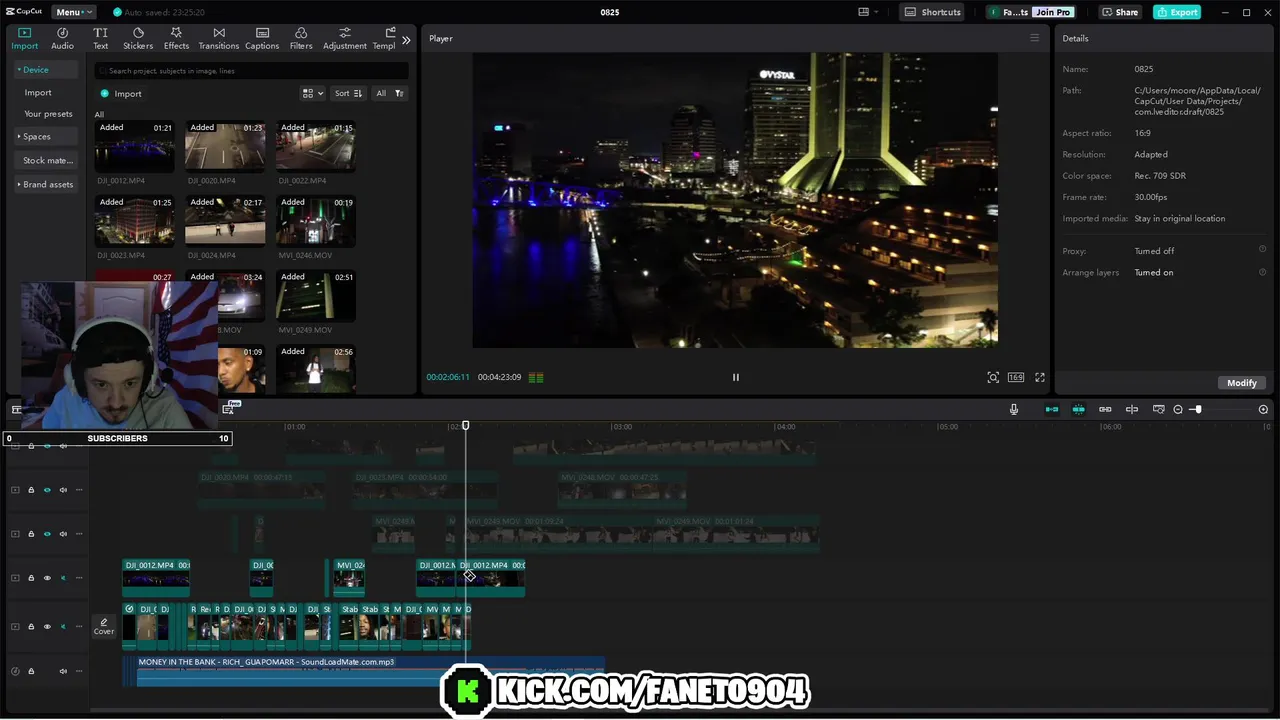Select Stock materials in sidebar

(48, 160)
